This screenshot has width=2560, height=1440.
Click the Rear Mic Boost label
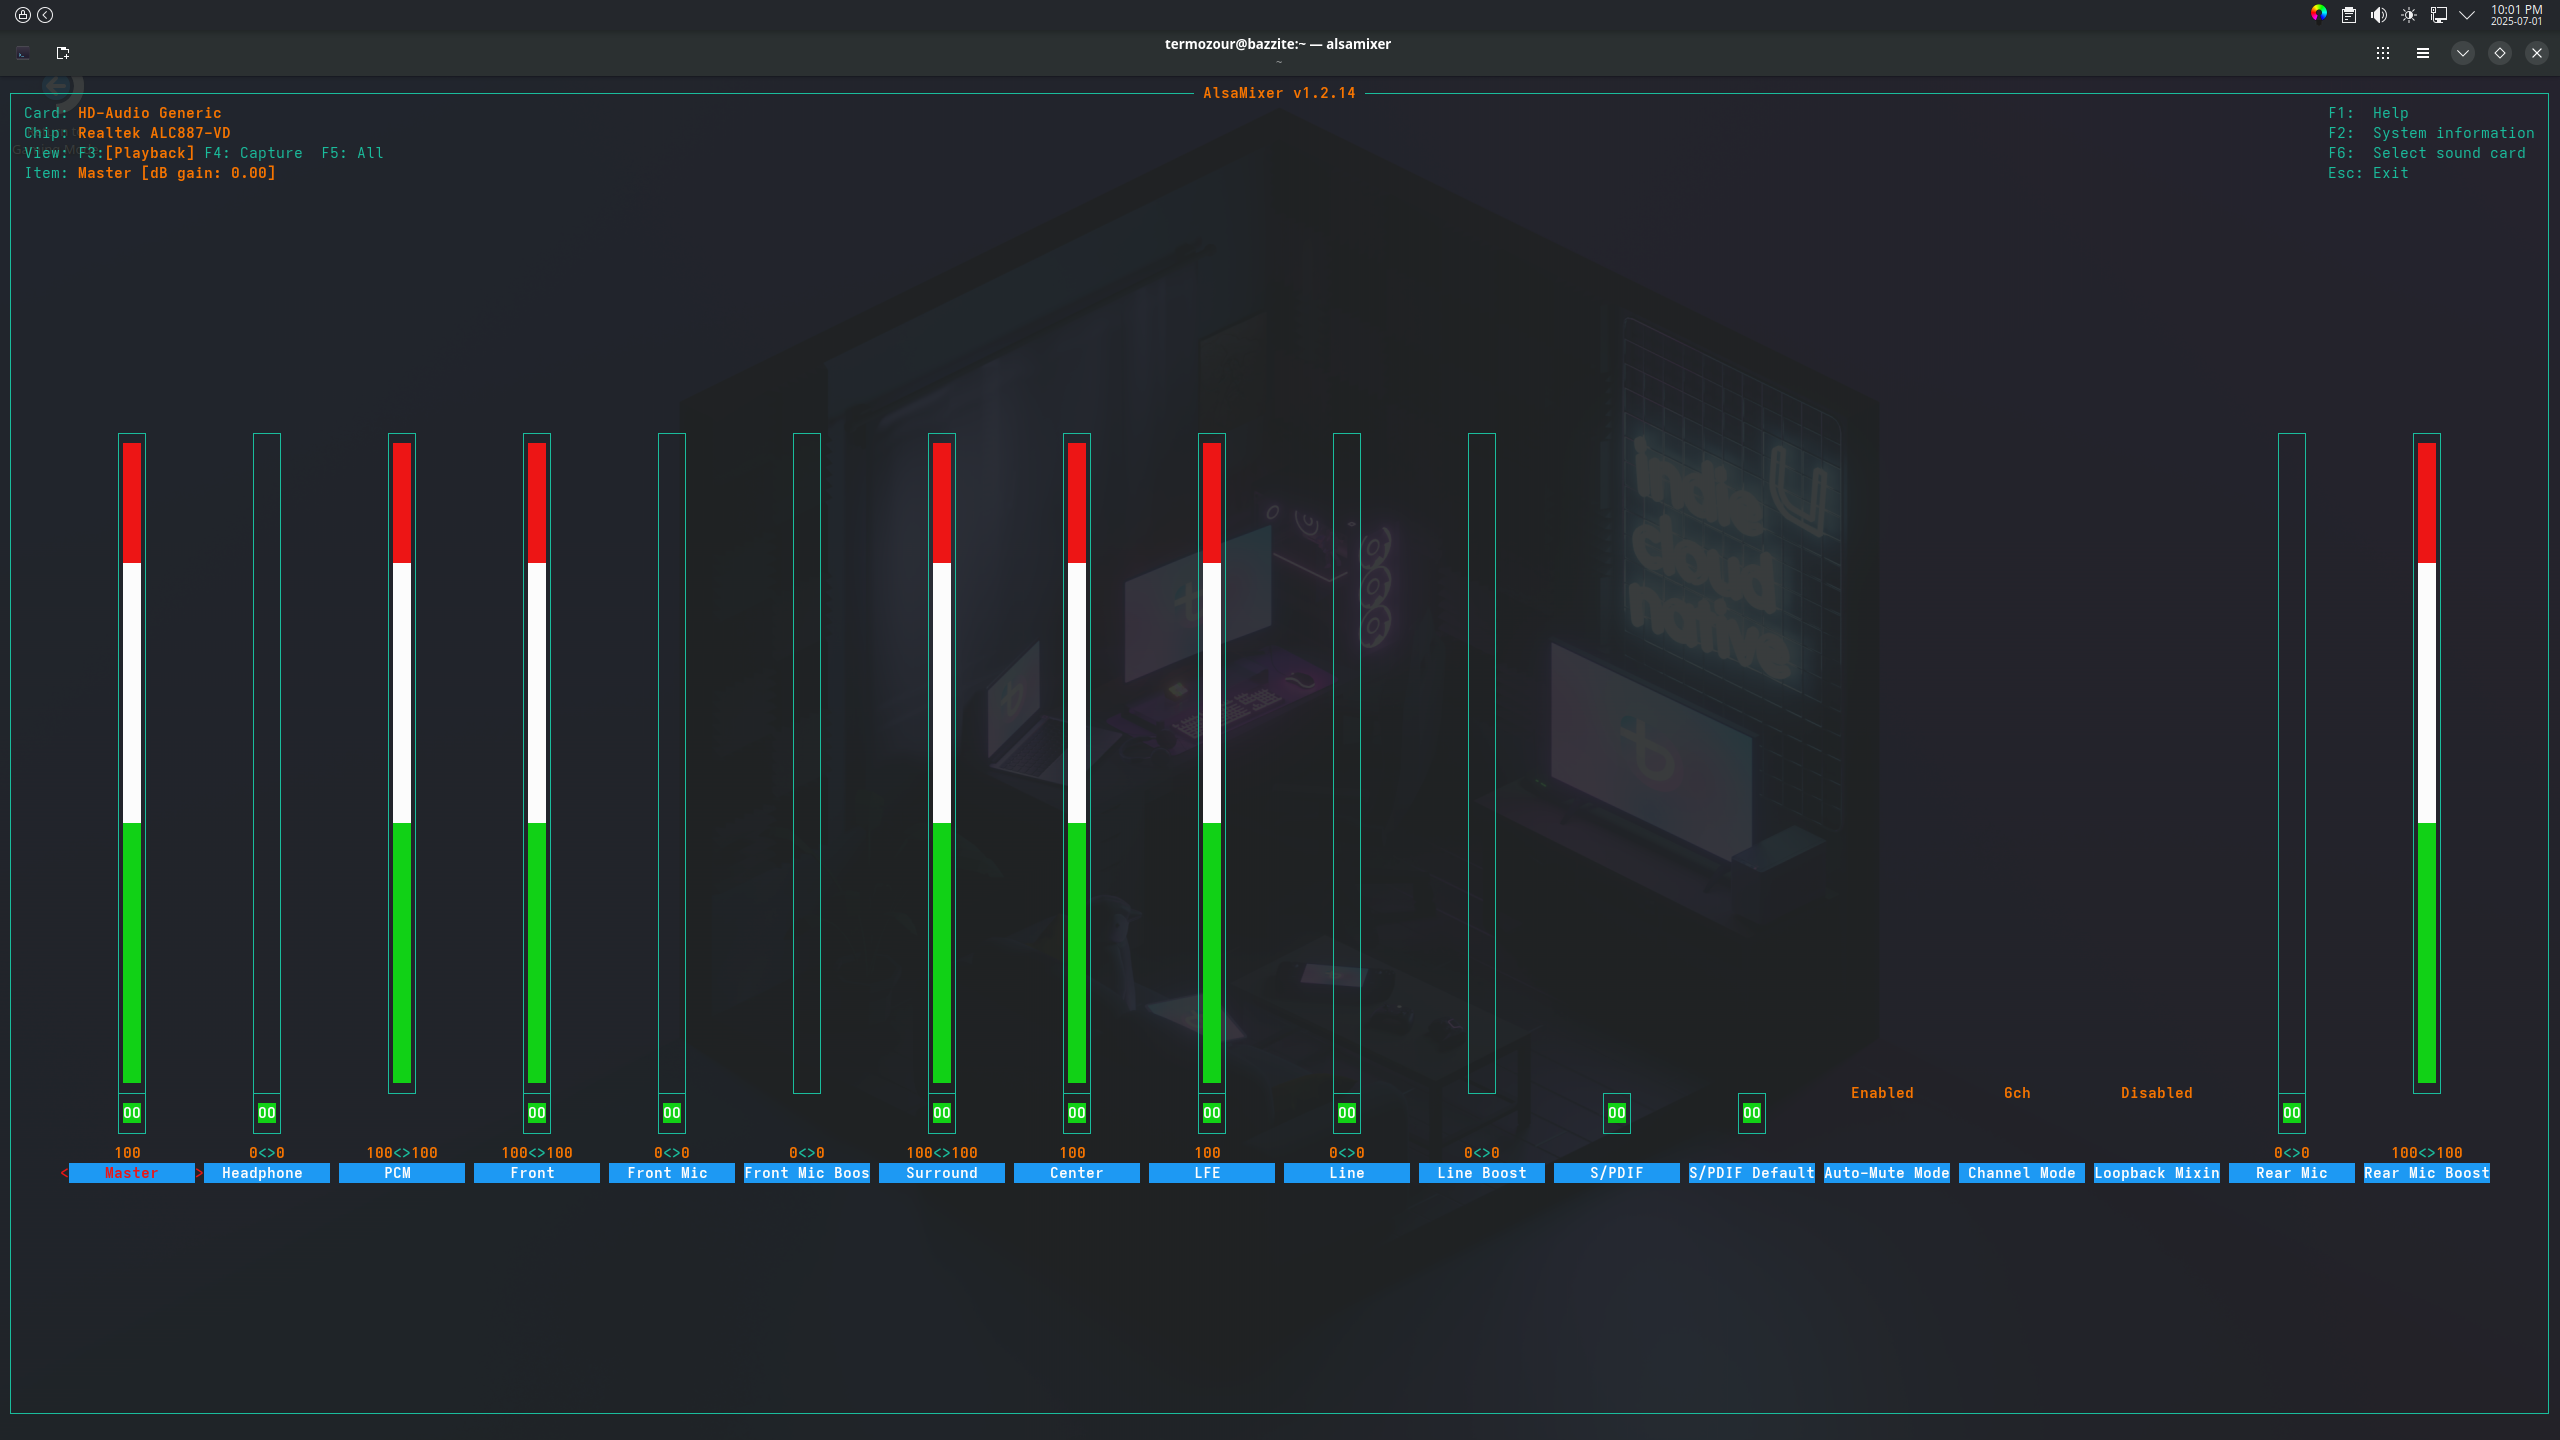pyautogui.click(x=2427, y=1173)
